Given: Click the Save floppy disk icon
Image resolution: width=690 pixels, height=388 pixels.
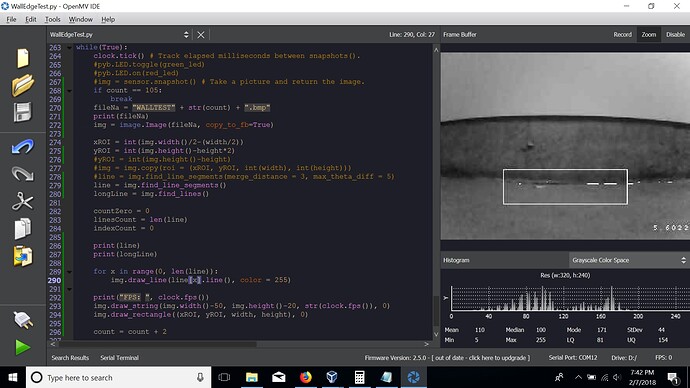Looking at the screenshot, I should [23, 112].
